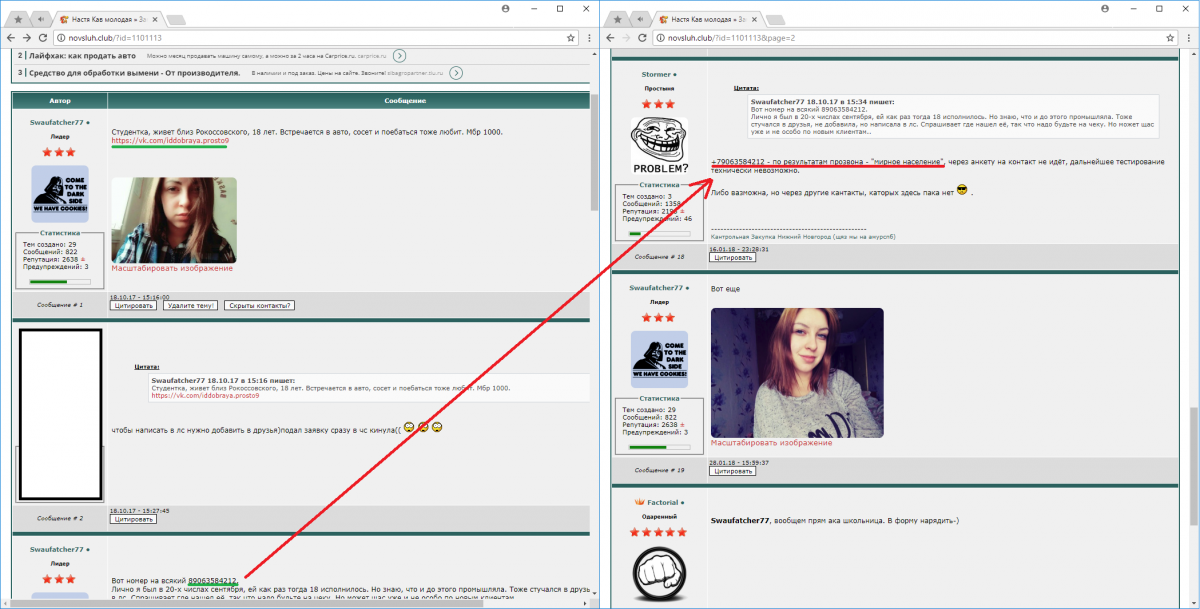
Task: Click the site info icon in the right address bar
Action: (x=661, y=37)
